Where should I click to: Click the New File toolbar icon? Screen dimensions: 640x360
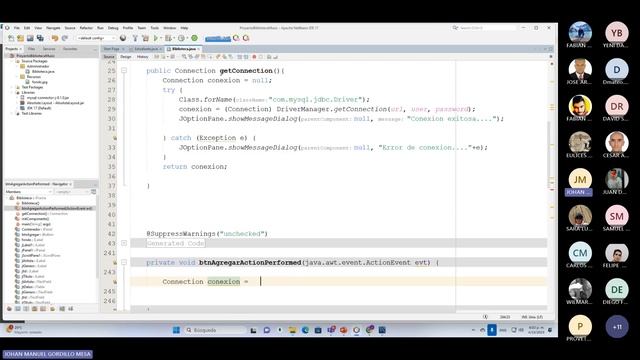coord(11,38)
